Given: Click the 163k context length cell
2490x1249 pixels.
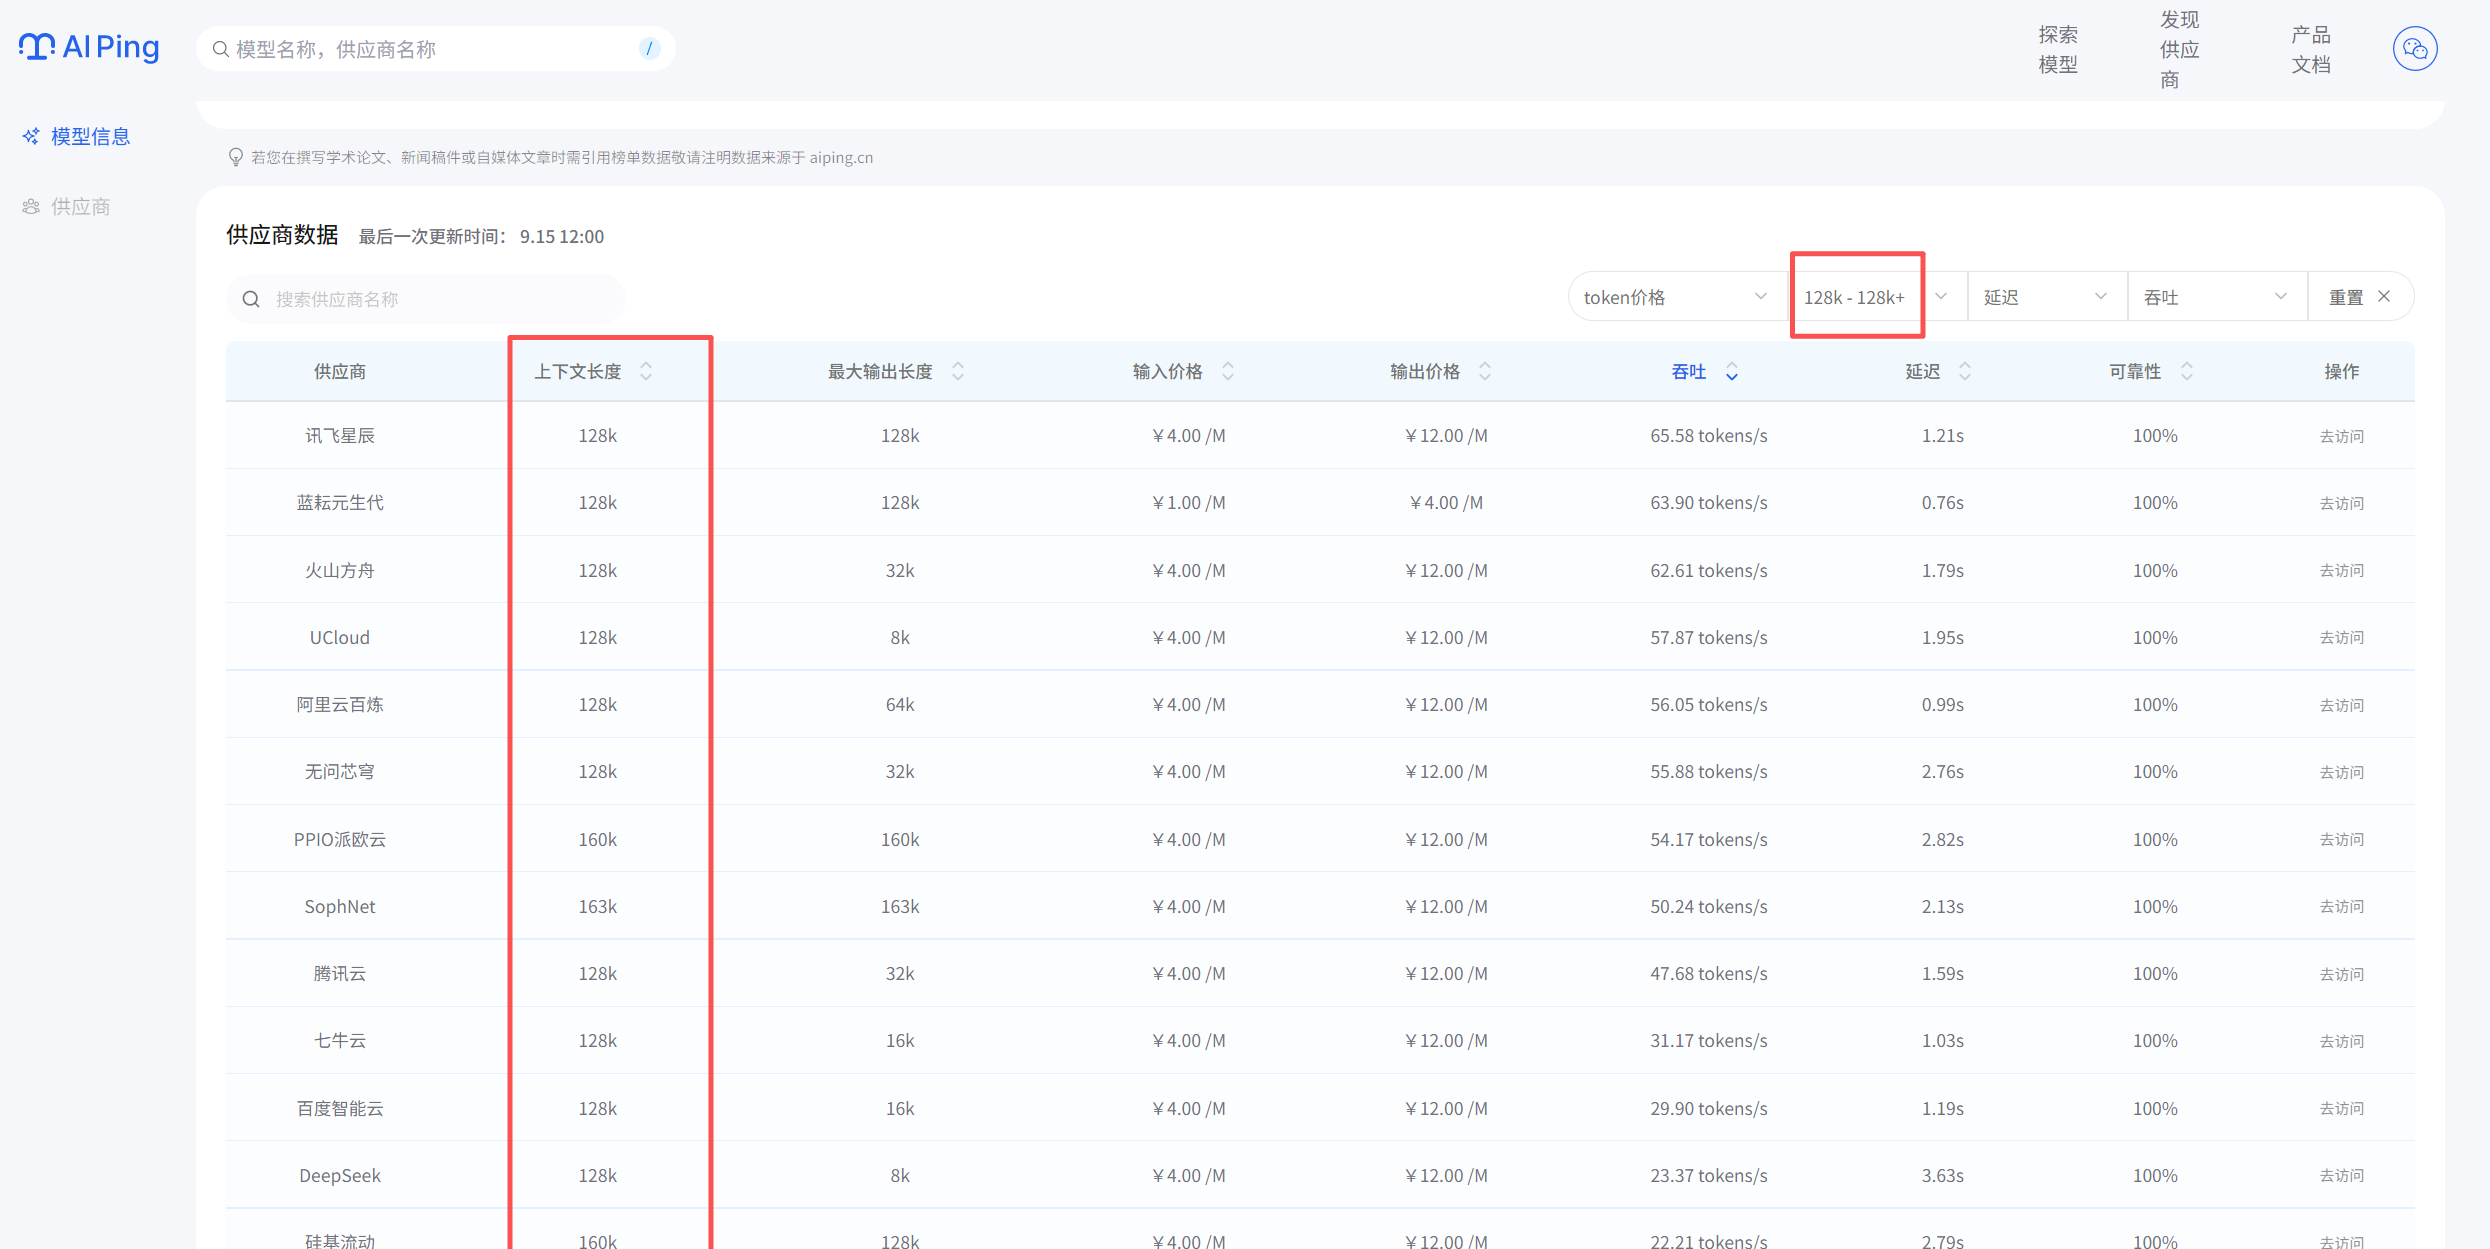Looking at the screenshot, I should pyautogui.click(x=598, y=906).
